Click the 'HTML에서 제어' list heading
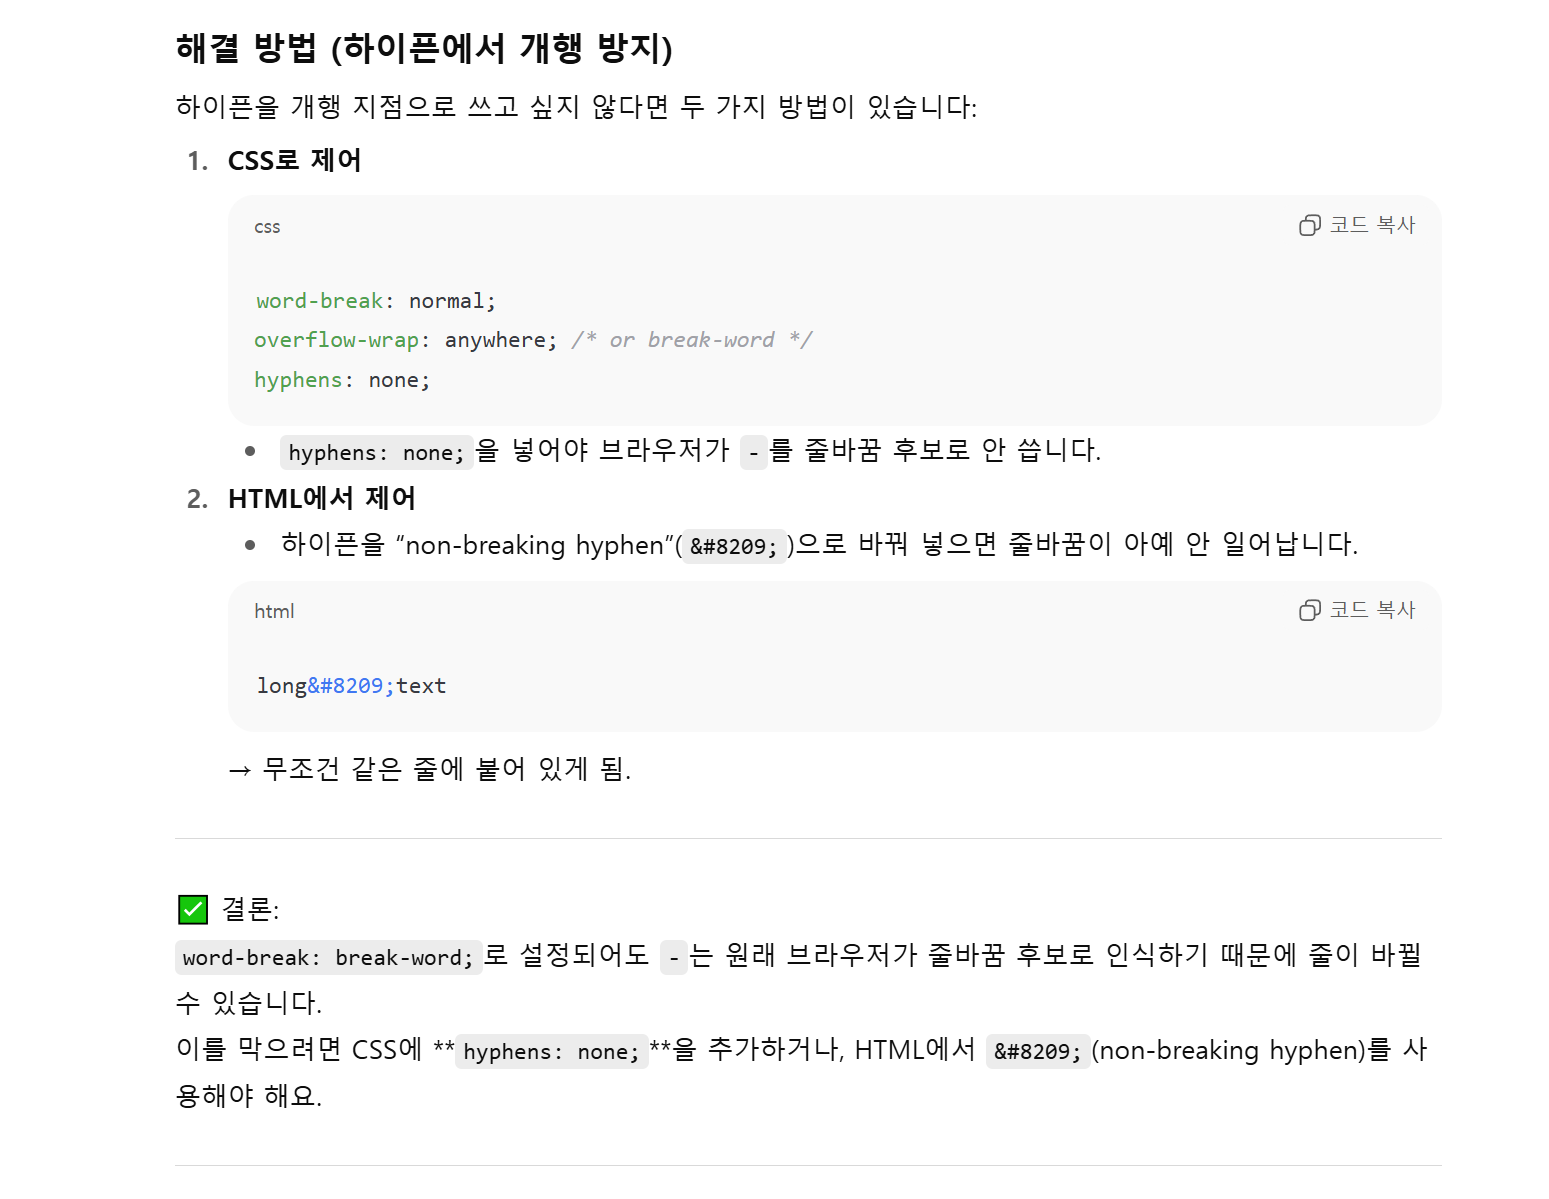The width and height of the screenshot is (1549, 1199). [x=321, y=498]
